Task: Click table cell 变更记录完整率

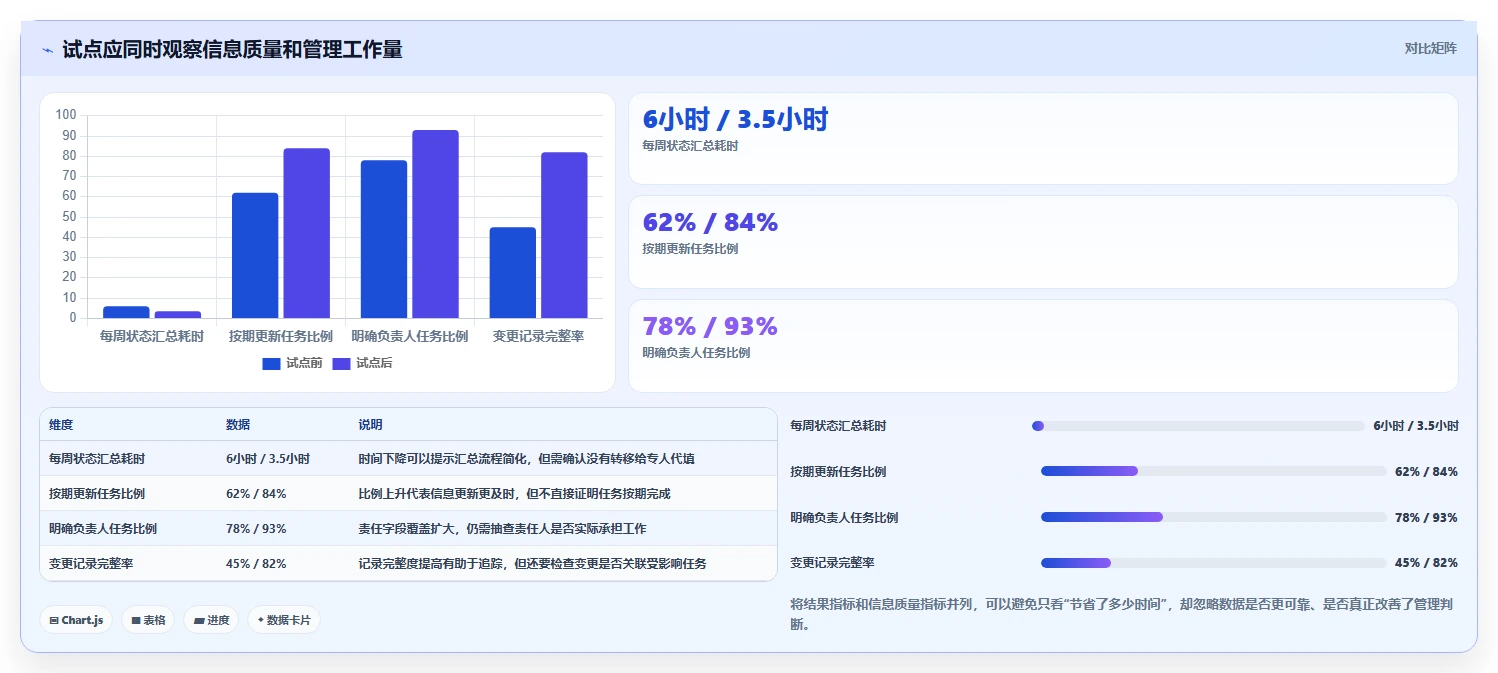Action: (x=91, y=564)
